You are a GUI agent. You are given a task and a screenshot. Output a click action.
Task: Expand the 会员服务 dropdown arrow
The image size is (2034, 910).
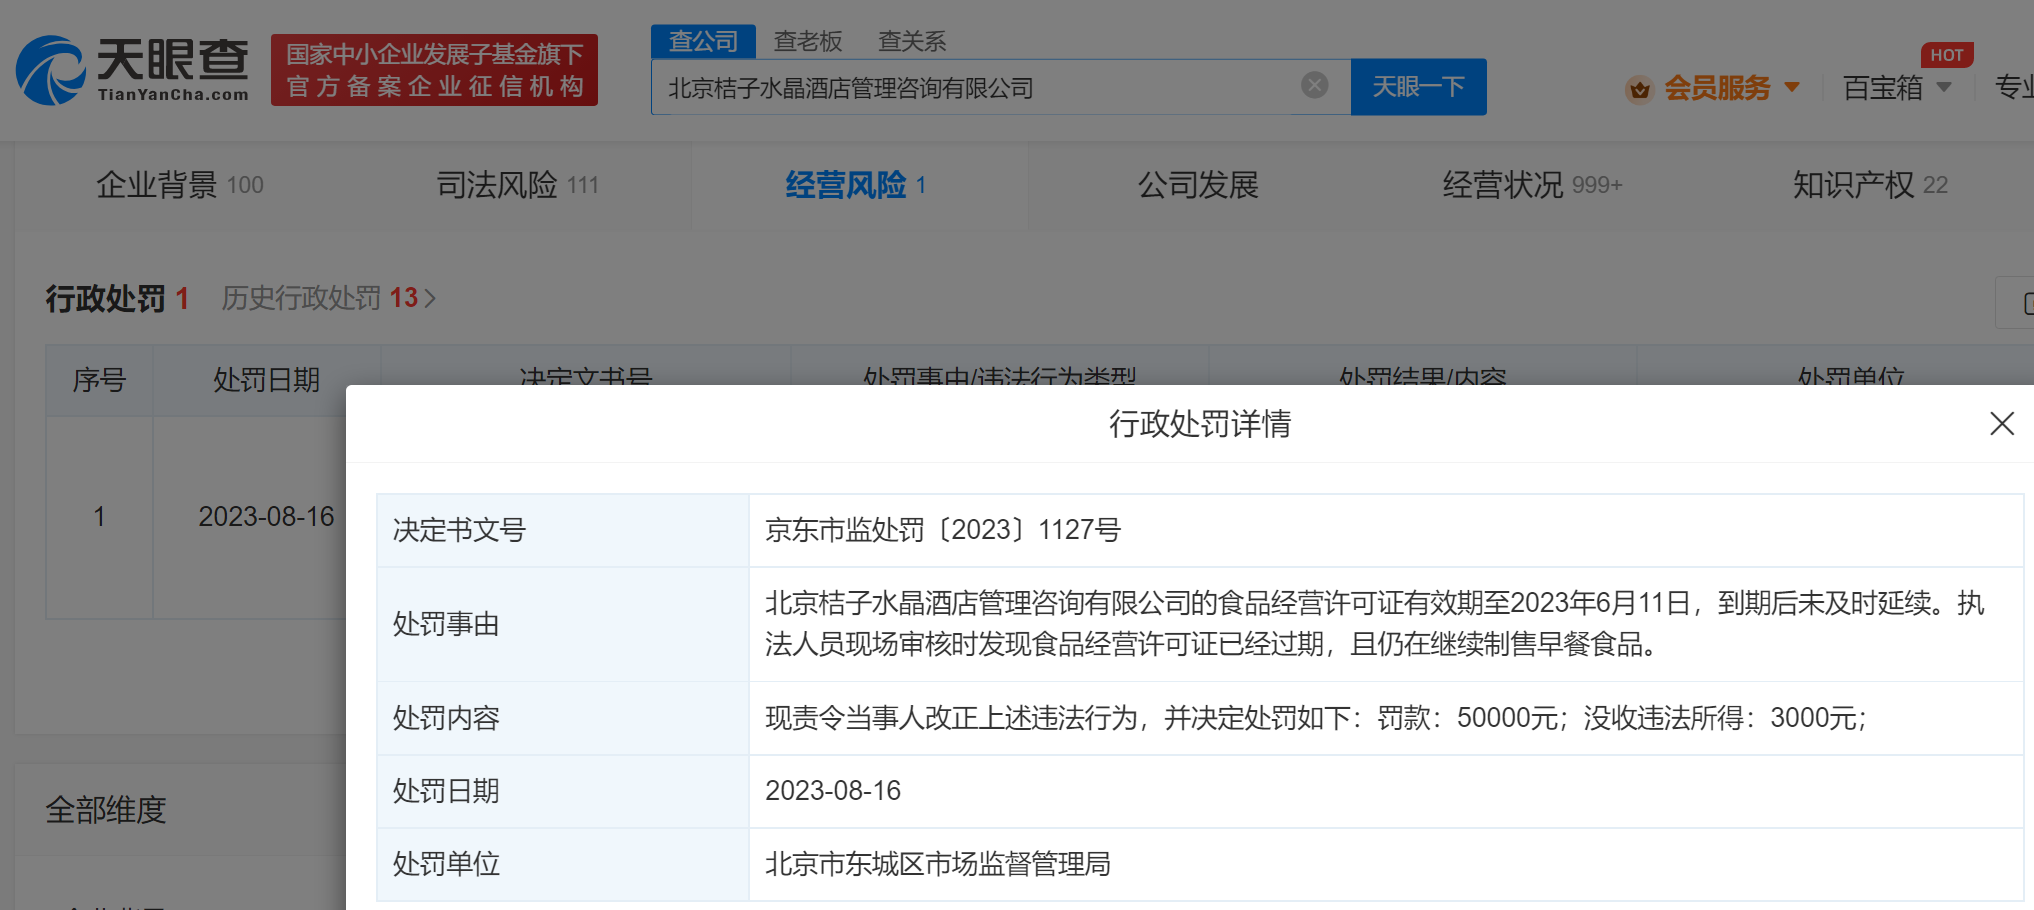(x=1792, y=88)
